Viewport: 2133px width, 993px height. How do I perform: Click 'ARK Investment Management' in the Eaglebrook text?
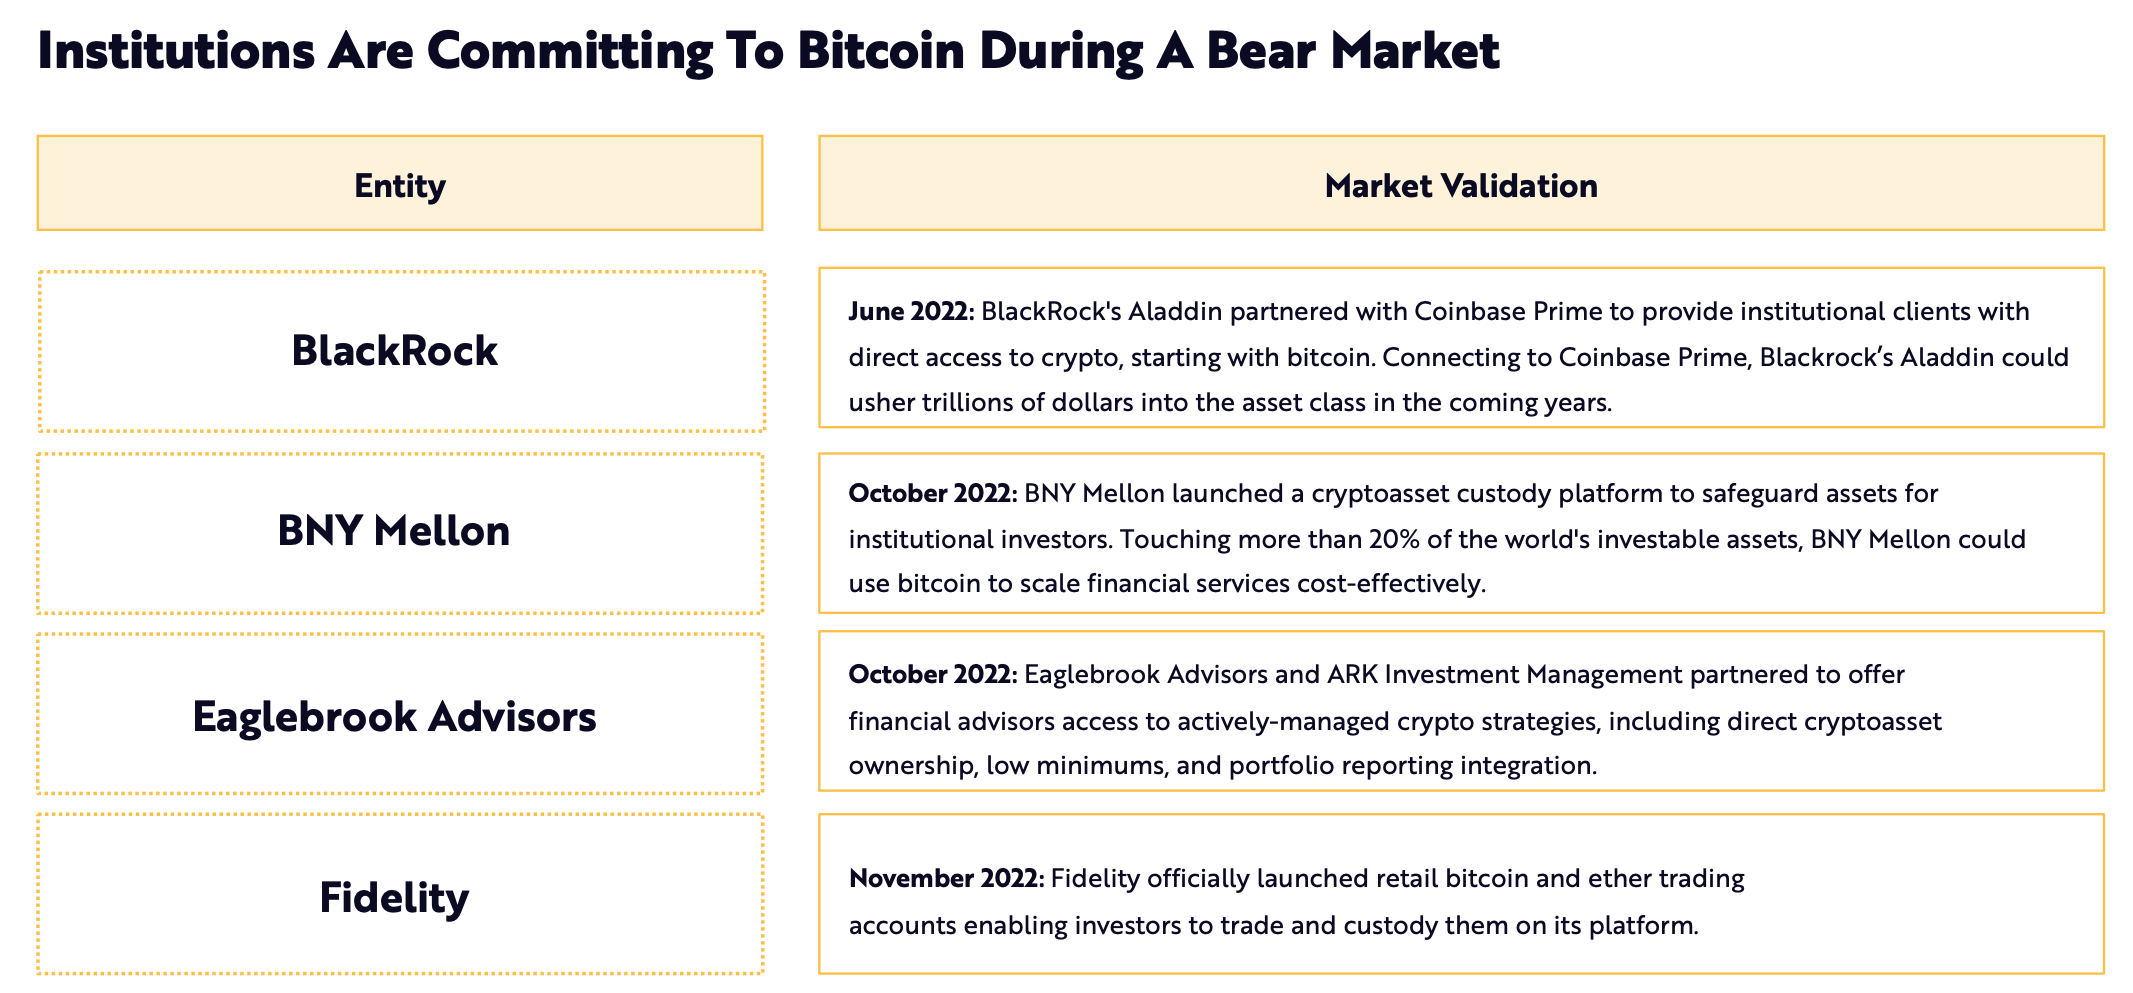click(1505, 675)
